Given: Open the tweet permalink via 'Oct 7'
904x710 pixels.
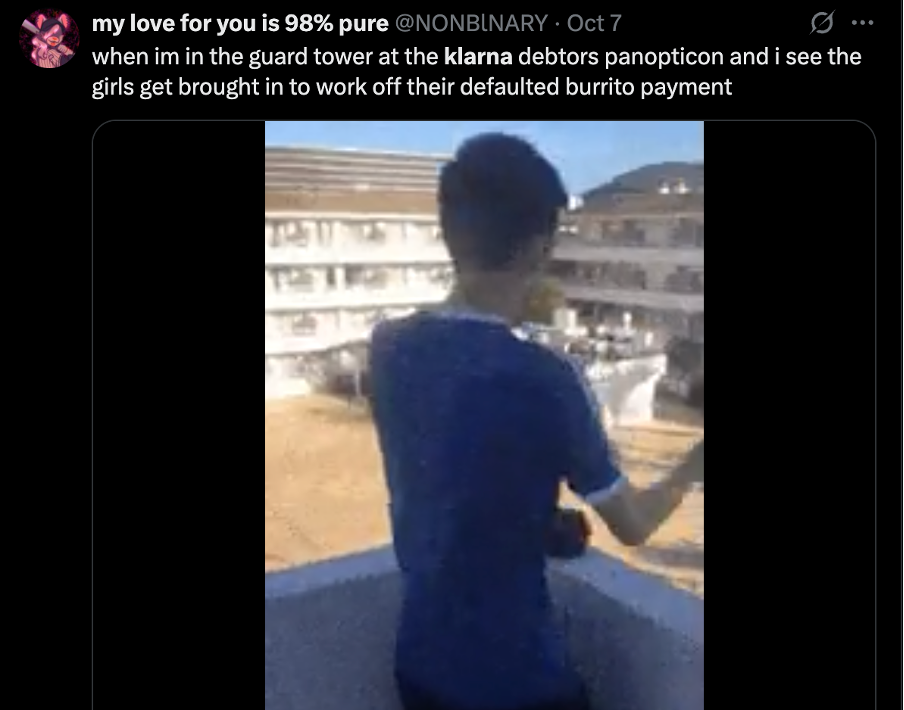Looking at the screenshot, I should [x=594, y=23].
